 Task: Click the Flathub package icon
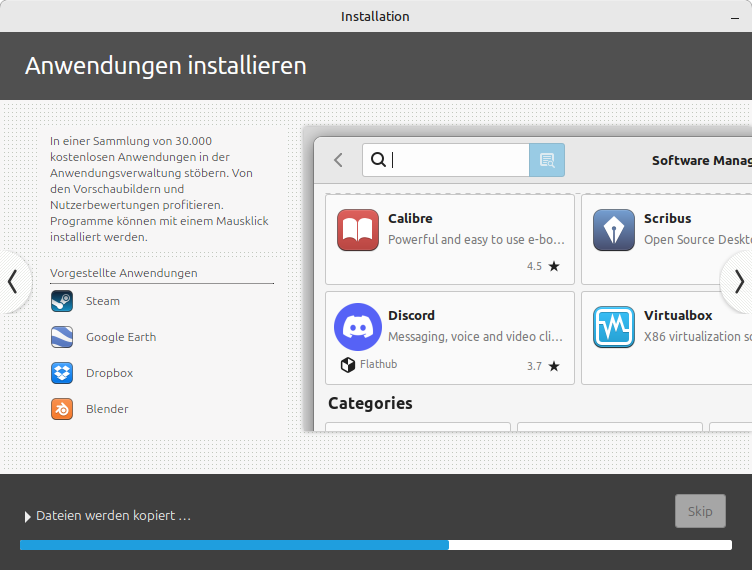click(348, 365)
